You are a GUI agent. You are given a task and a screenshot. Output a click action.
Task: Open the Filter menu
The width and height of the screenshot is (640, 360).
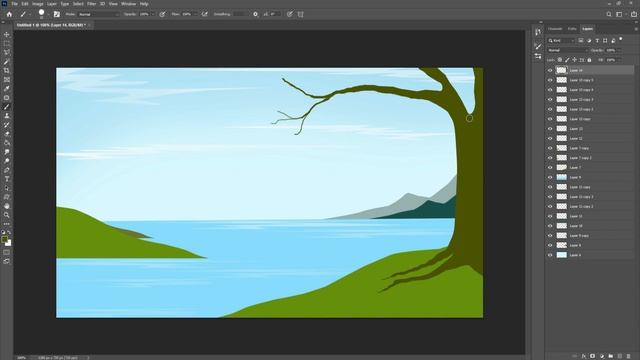click(91, 4)
